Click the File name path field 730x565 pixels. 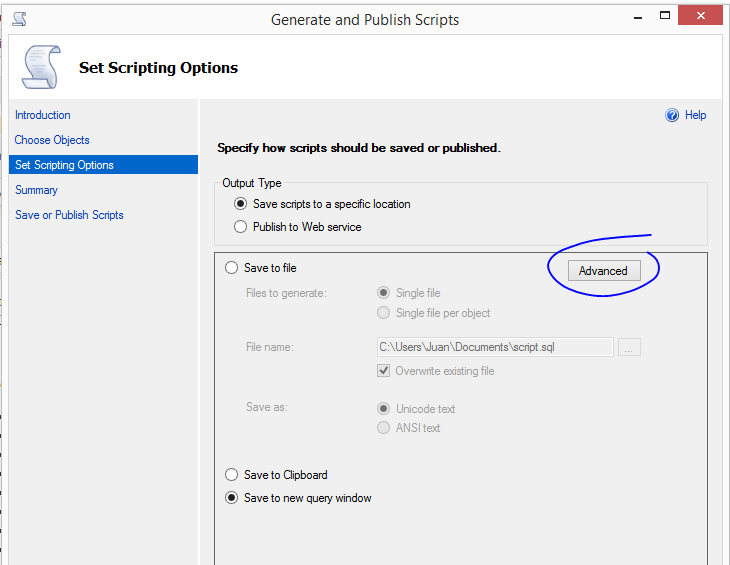495,347
